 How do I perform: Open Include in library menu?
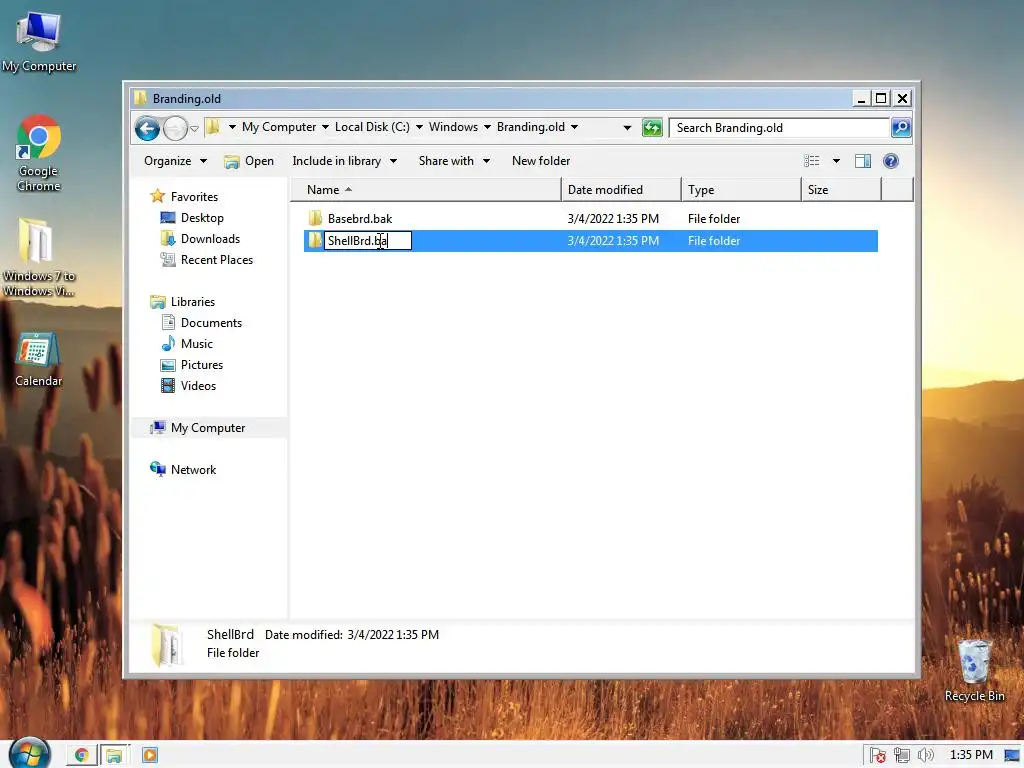344,161
